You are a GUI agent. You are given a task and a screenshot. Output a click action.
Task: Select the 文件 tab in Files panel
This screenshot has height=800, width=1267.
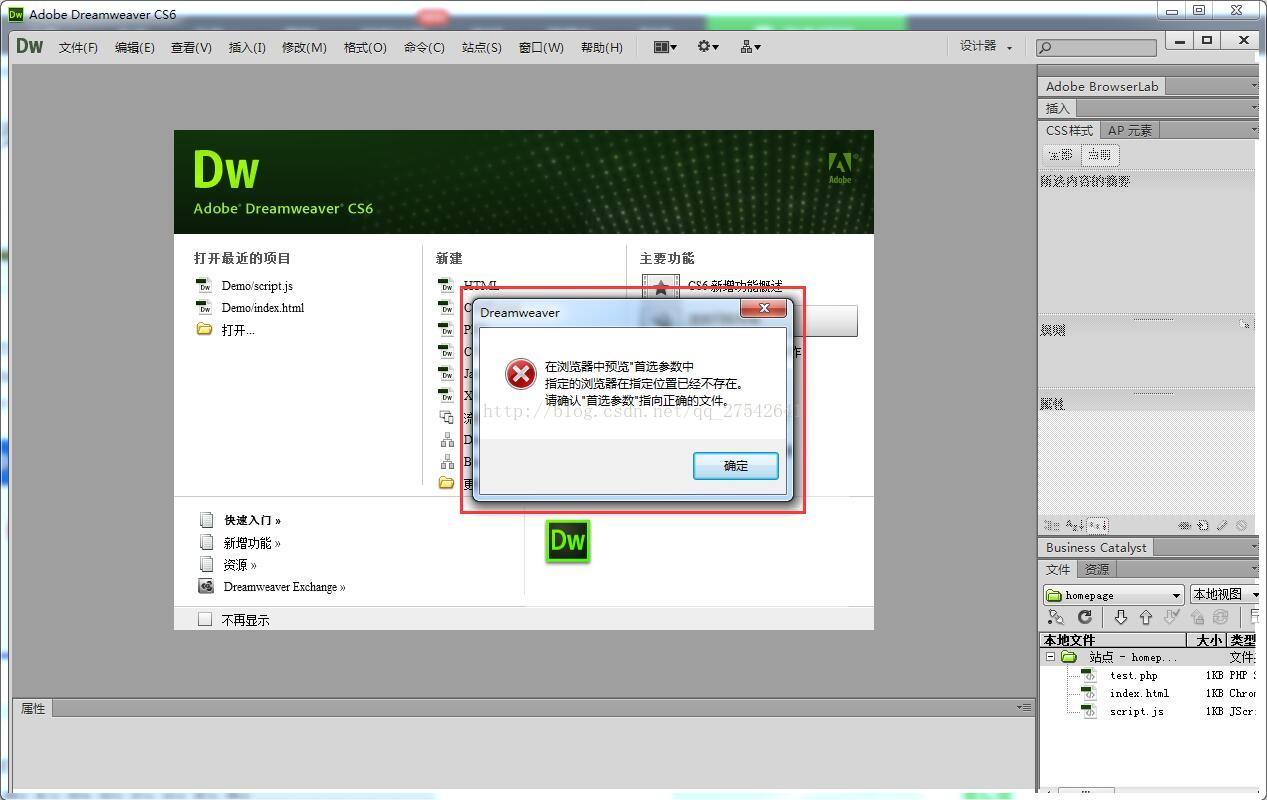(1058, 569)
